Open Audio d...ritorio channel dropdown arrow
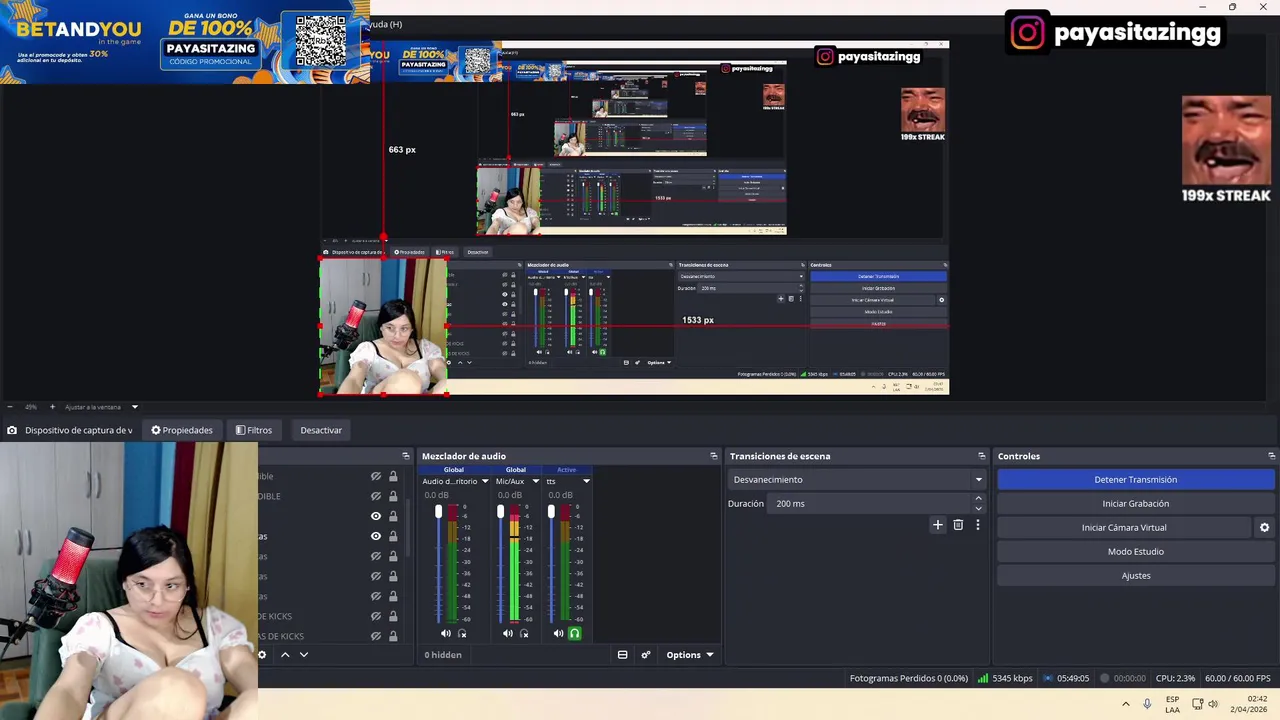 [485, 481]
